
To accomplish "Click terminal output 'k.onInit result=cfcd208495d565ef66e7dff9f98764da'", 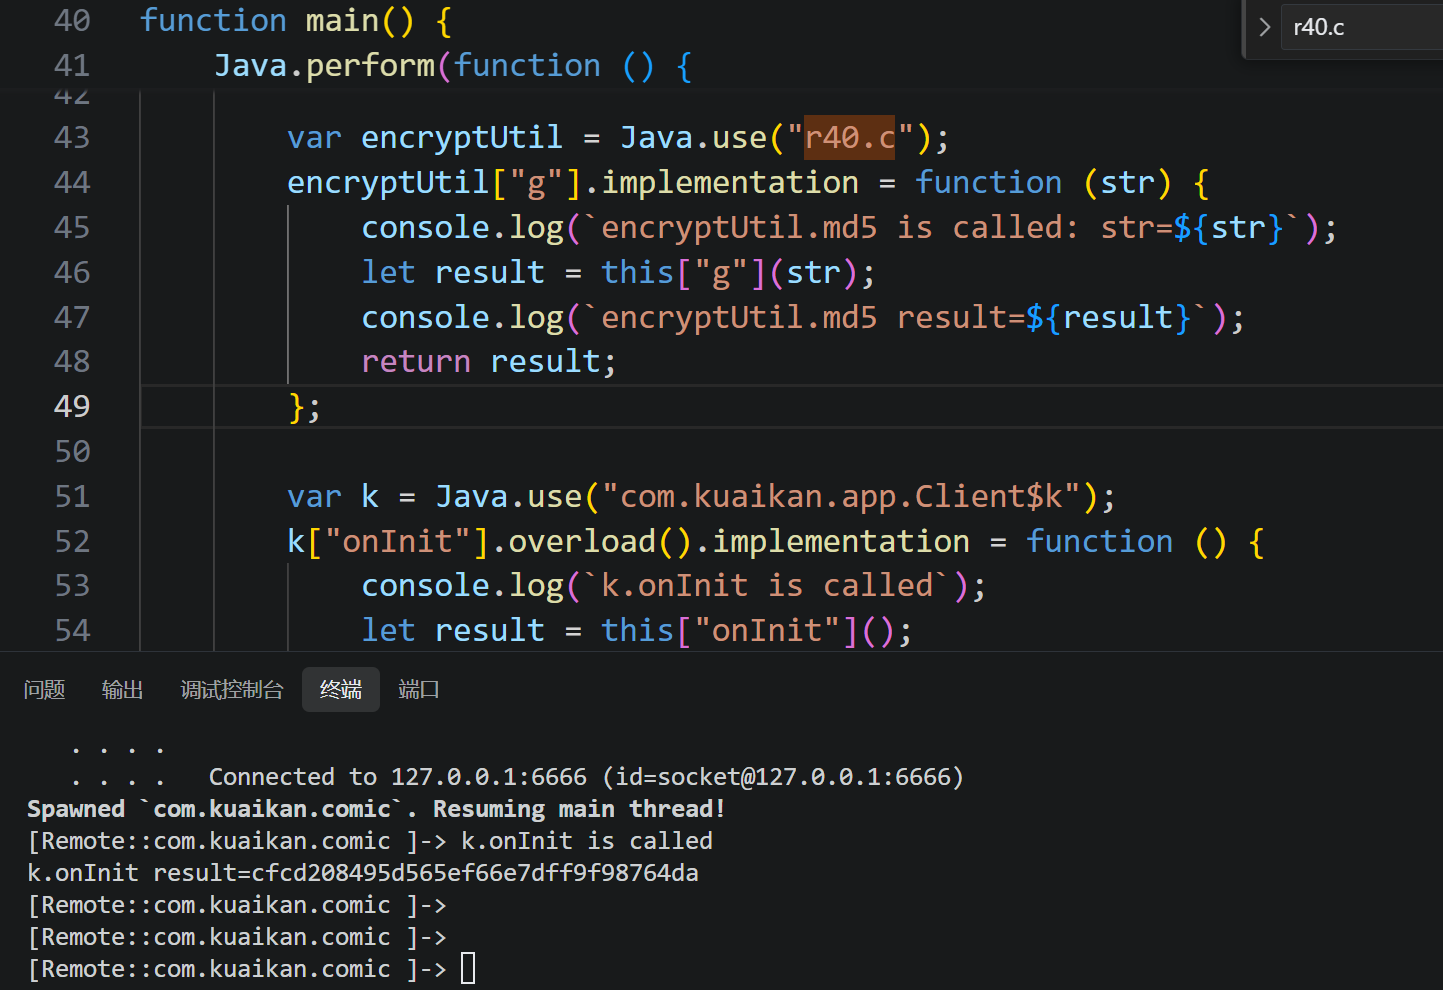I will click(x=363, y=873).
